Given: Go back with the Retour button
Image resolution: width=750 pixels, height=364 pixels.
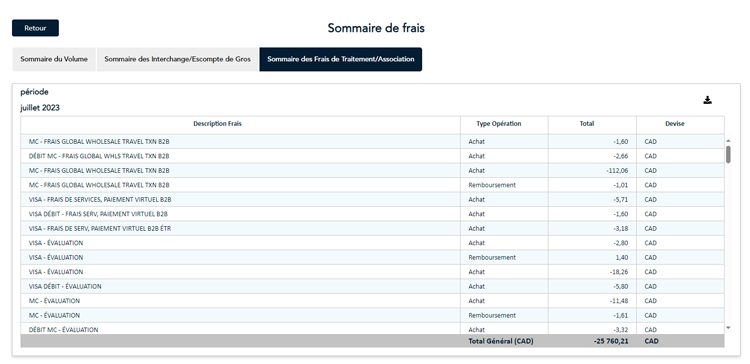Looking at the screenshot, I should 35,28.
